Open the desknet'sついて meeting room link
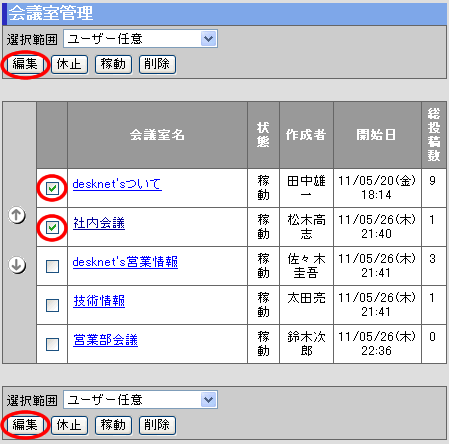Screen dimensions: 449x444 (117, 184)
